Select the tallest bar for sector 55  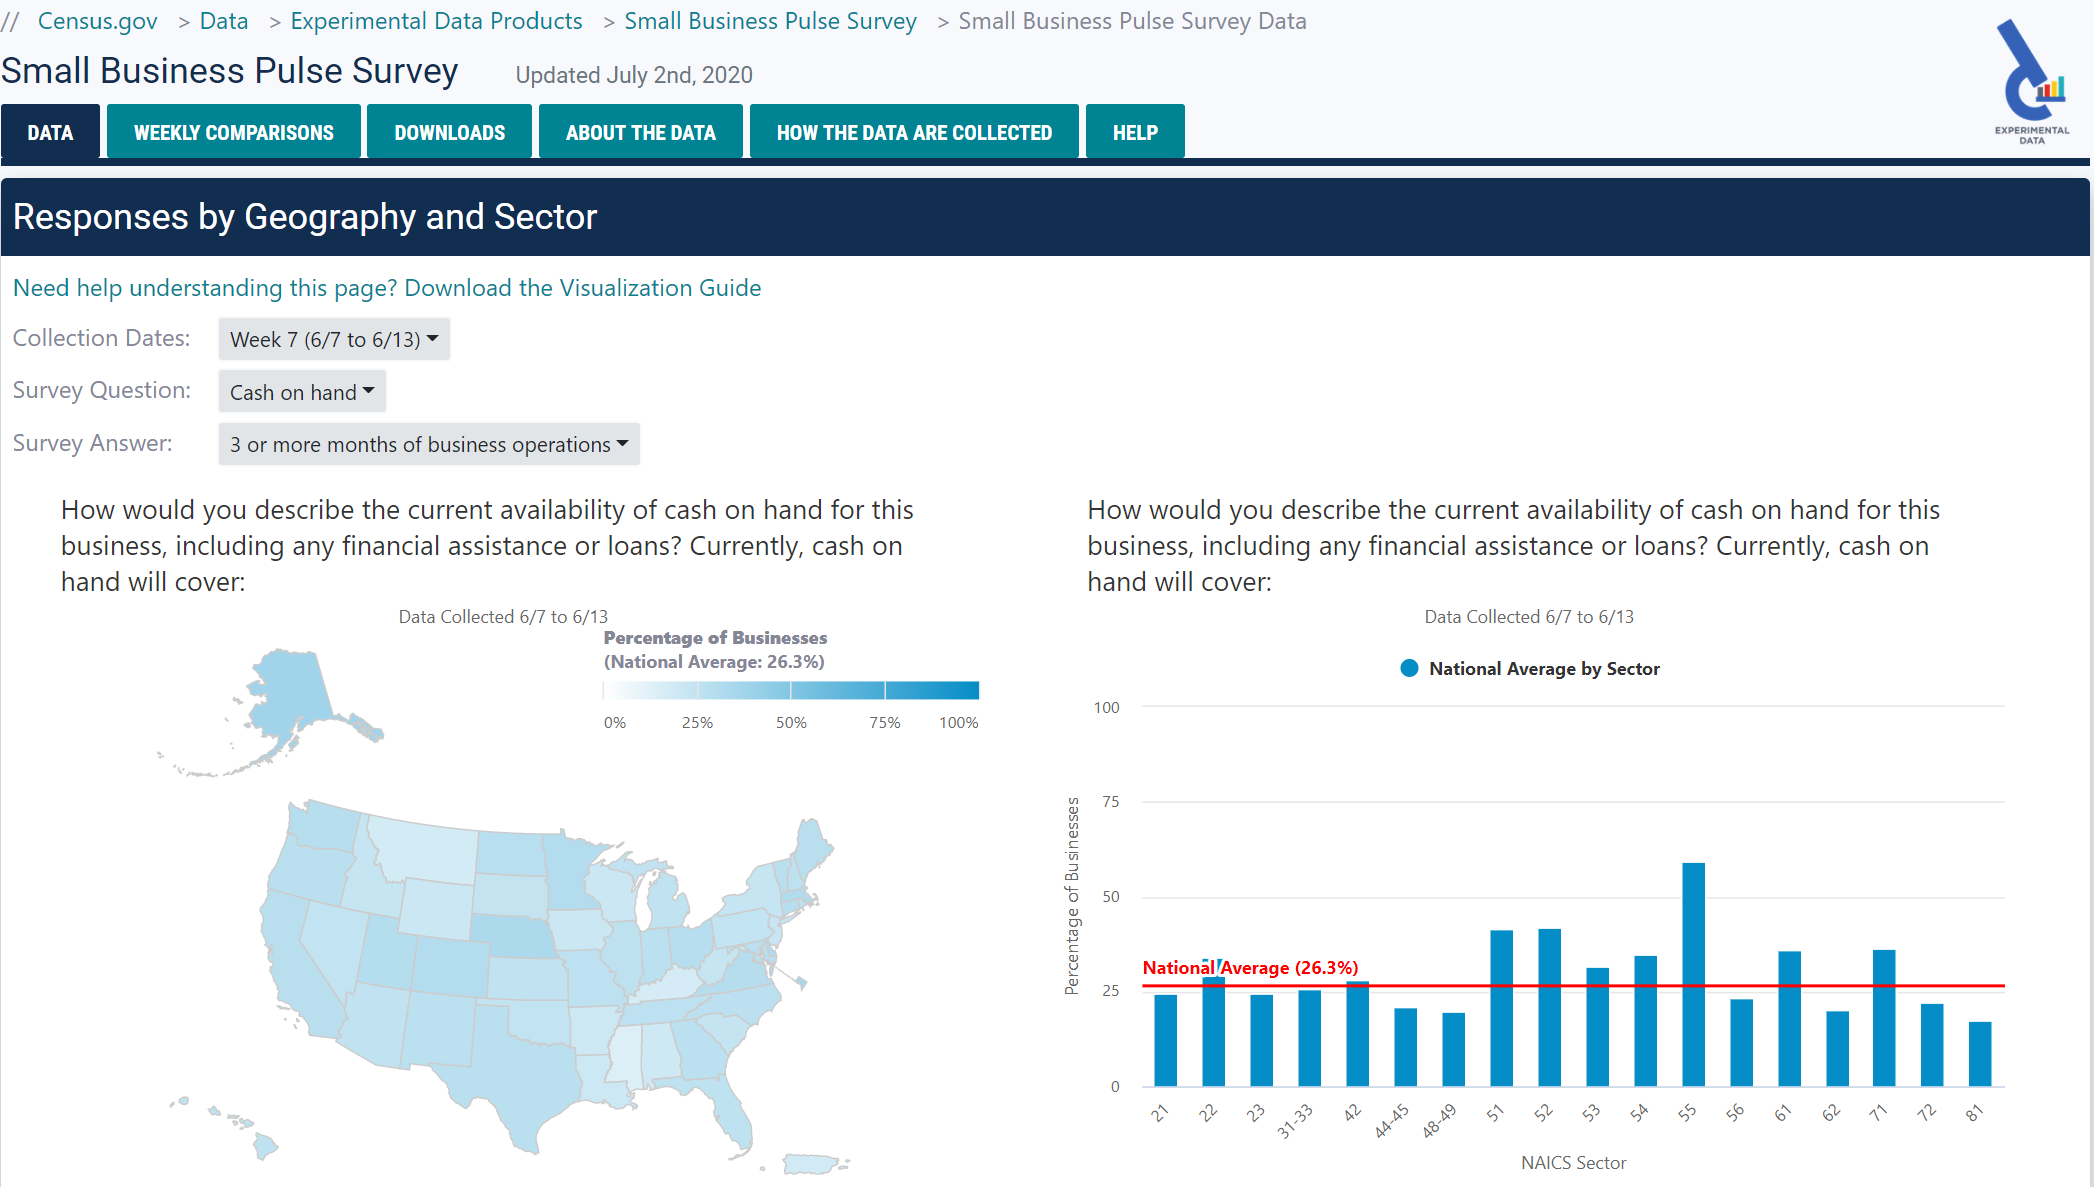tap(1693, 974)
